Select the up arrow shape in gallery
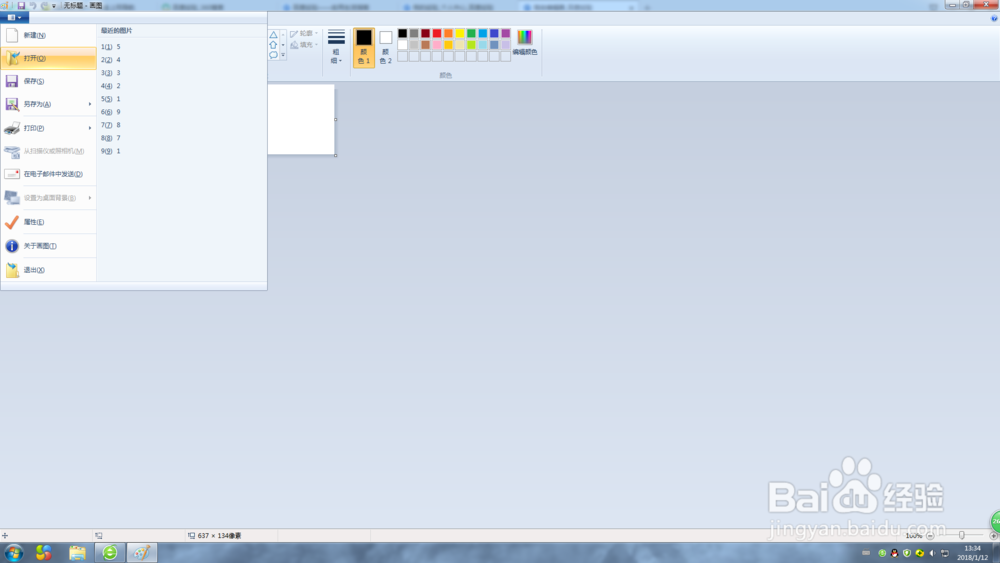1000x563 pixels. (x=274, y=45)
